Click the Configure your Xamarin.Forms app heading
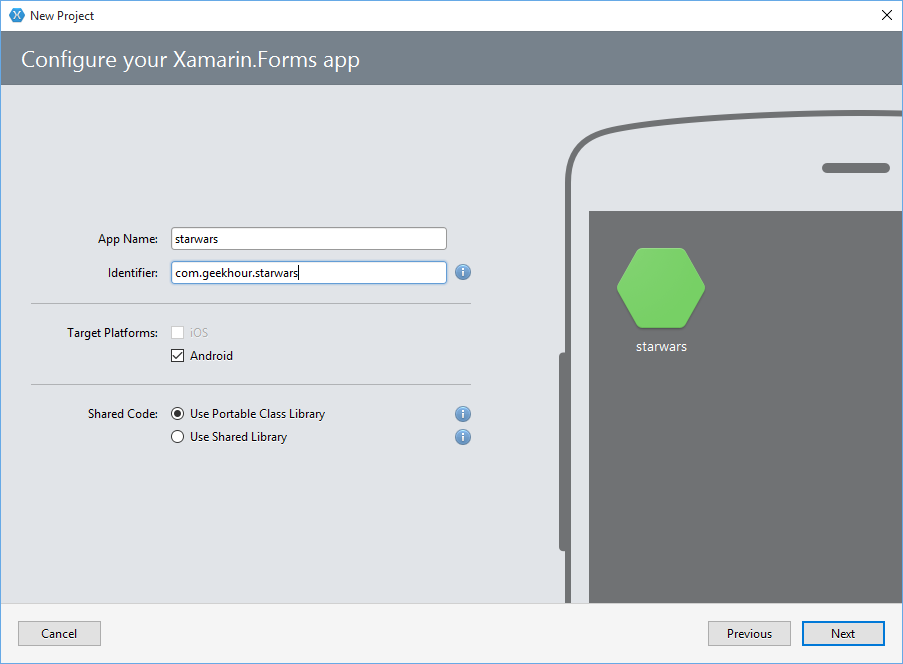903x664 pixels. [x=190, y=60]
